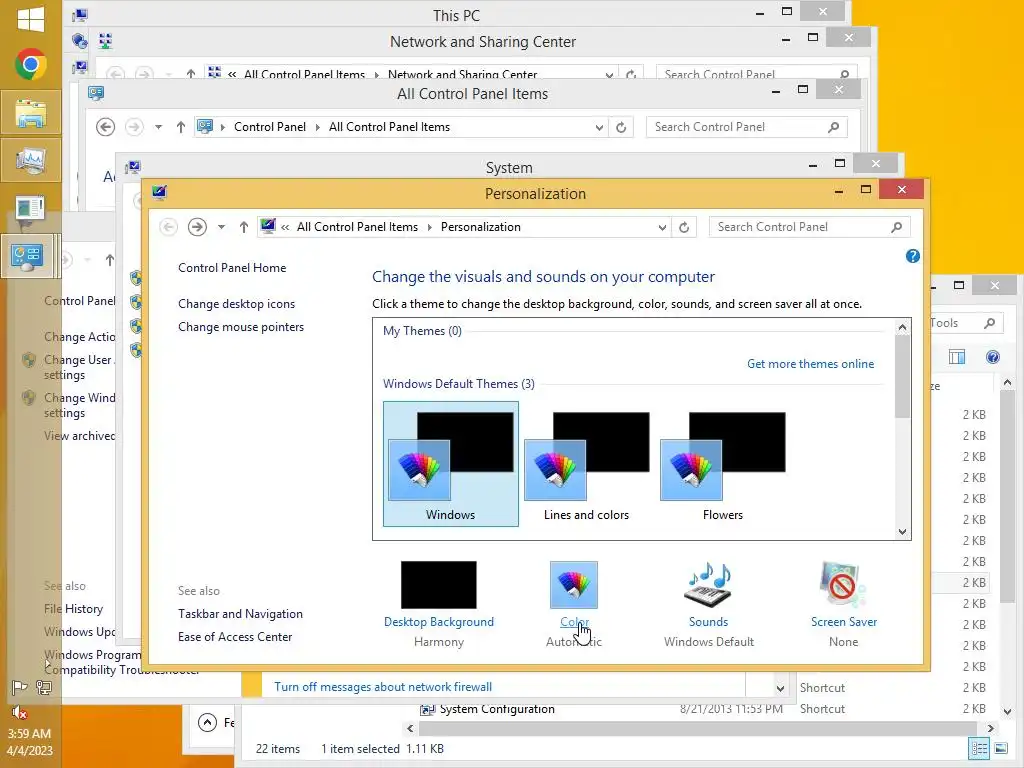Image resolution: width=1024 pixels, height=768 pixels.
Task: Click network tray icon
Action: point(44,687)
